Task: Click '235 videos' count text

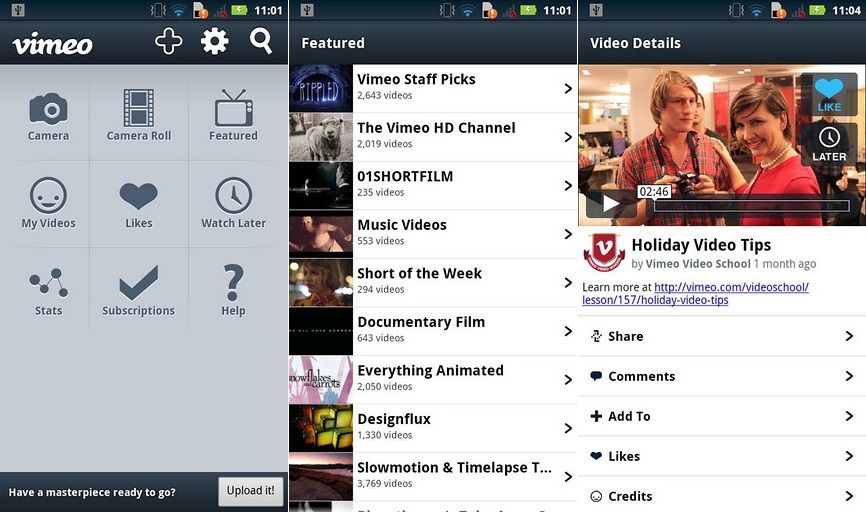Action: click(x=381, y=193)
